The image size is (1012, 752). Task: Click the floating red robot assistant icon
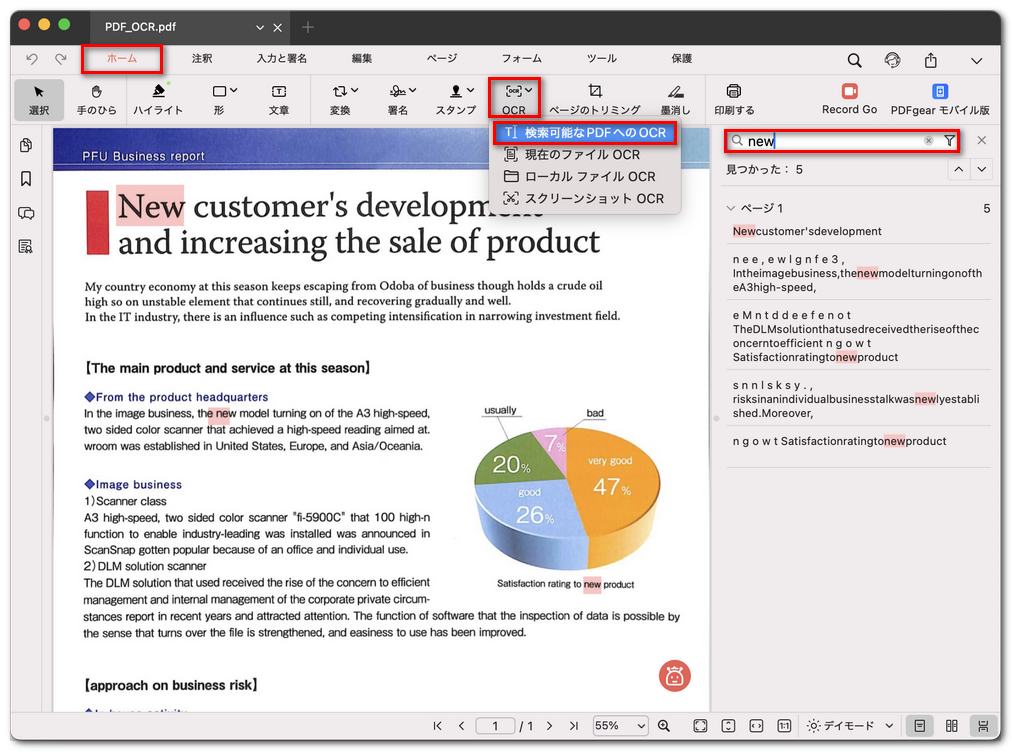pos(675,676)
